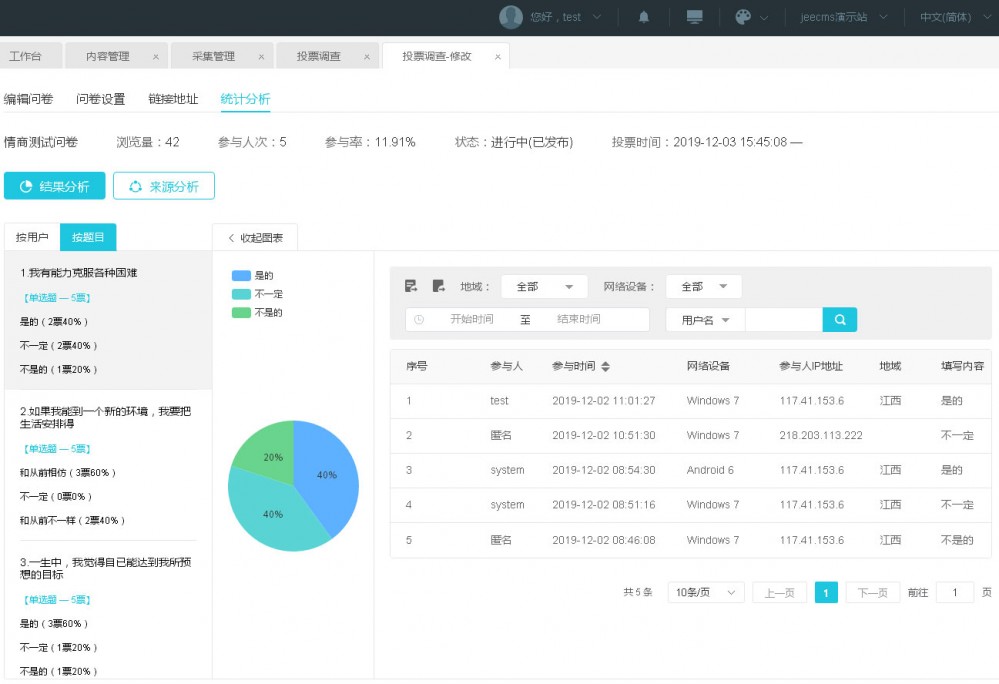999x684 pixels.
Task: Click the theme palette icon in top bar
Action: pos(744,17)
